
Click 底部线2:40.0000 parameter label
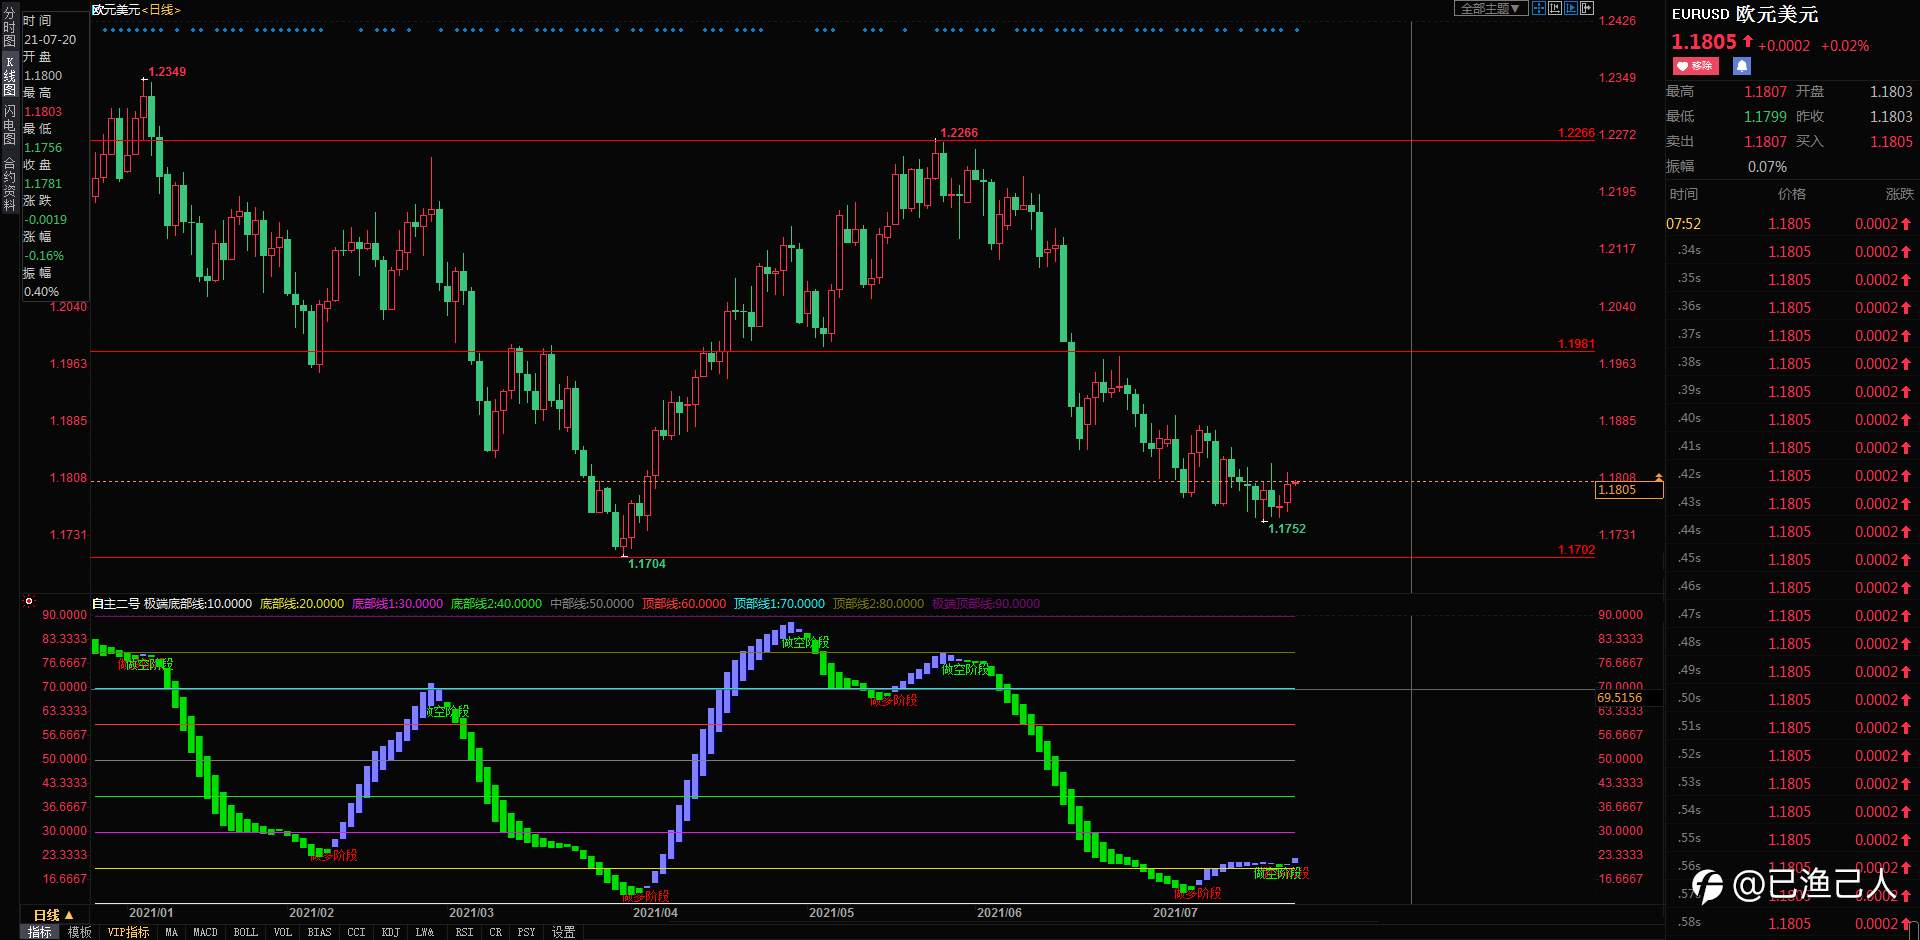[496, 603]
